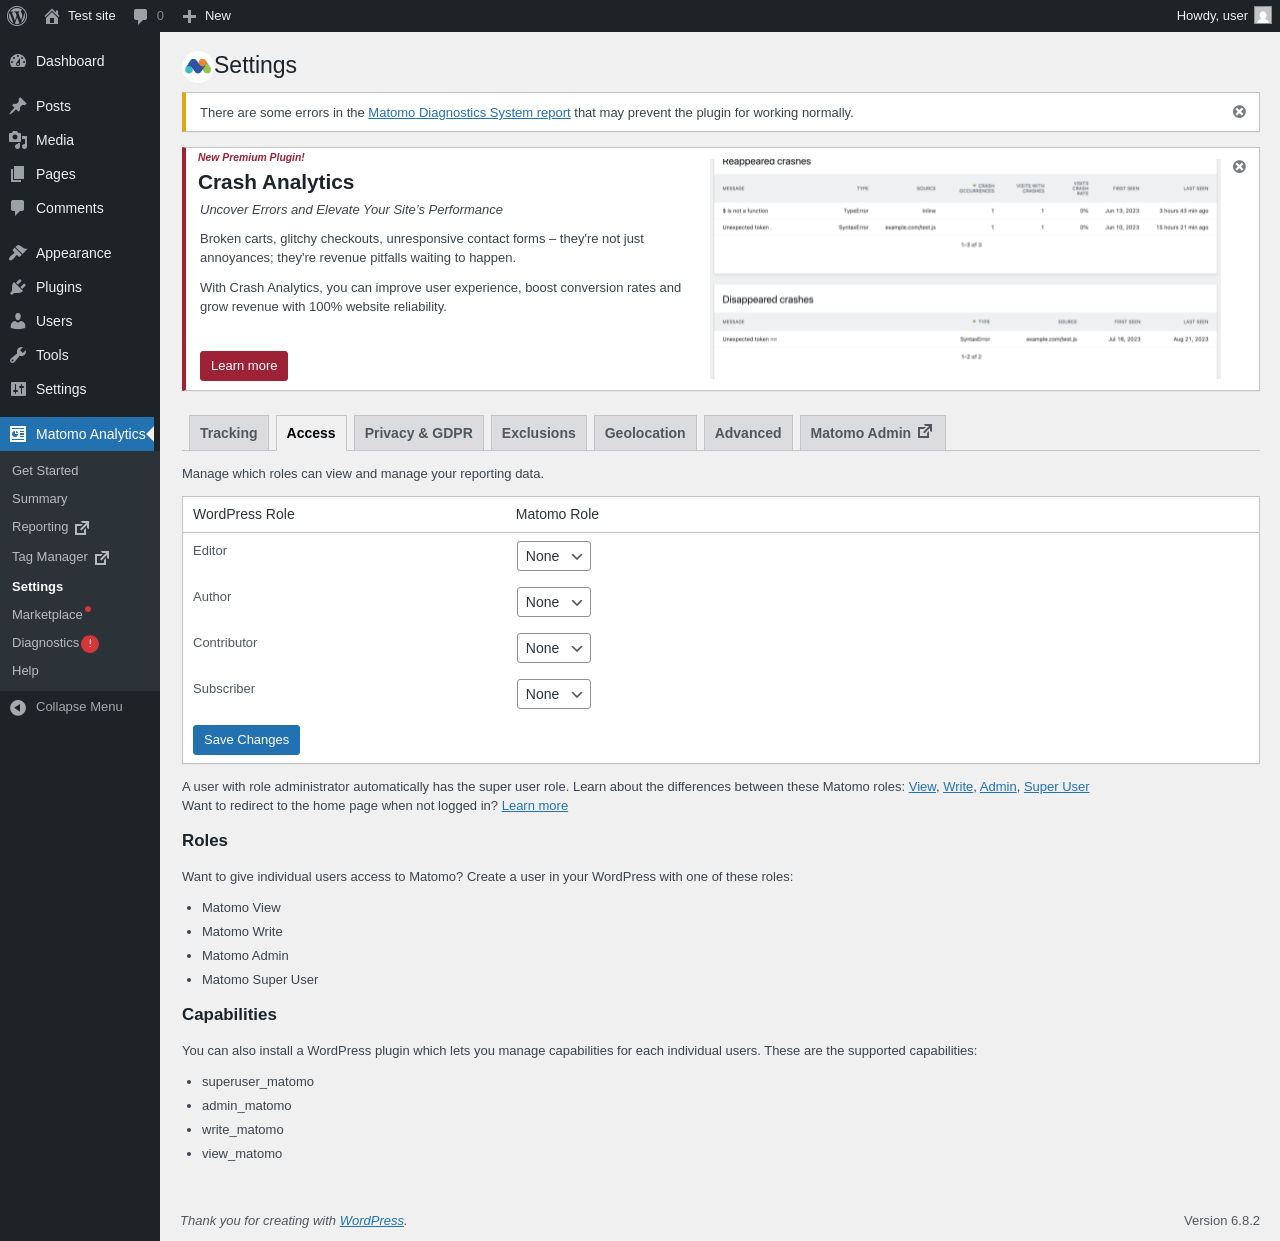Viewport: 1280px width, 1241px height.
Task: Click the Pages icon in sidebar
Action: tap(18, 174)
